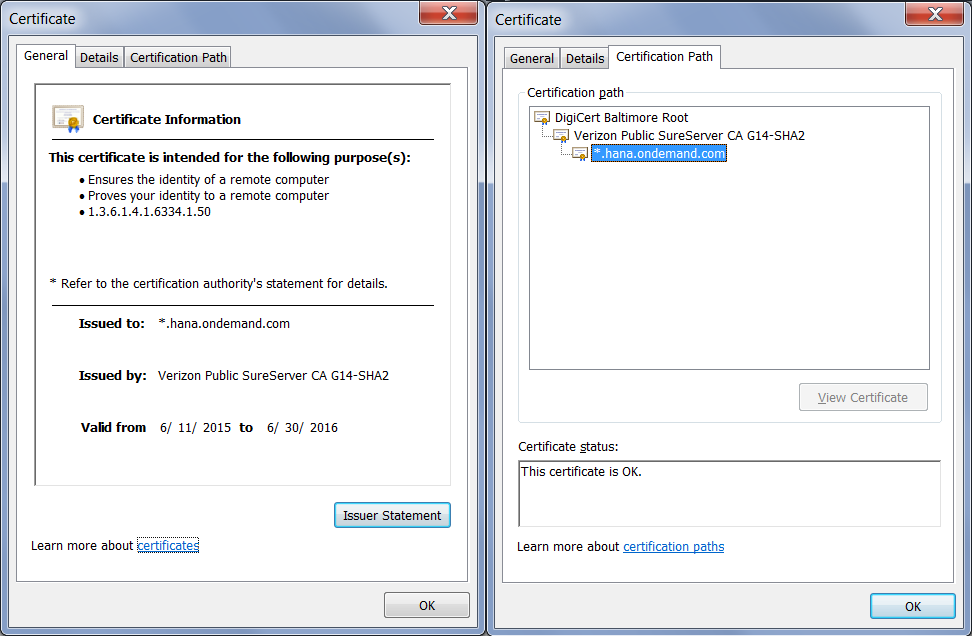
Task: Click the Verizon Public SureServer certificate icon
Action: coord(561,136)
